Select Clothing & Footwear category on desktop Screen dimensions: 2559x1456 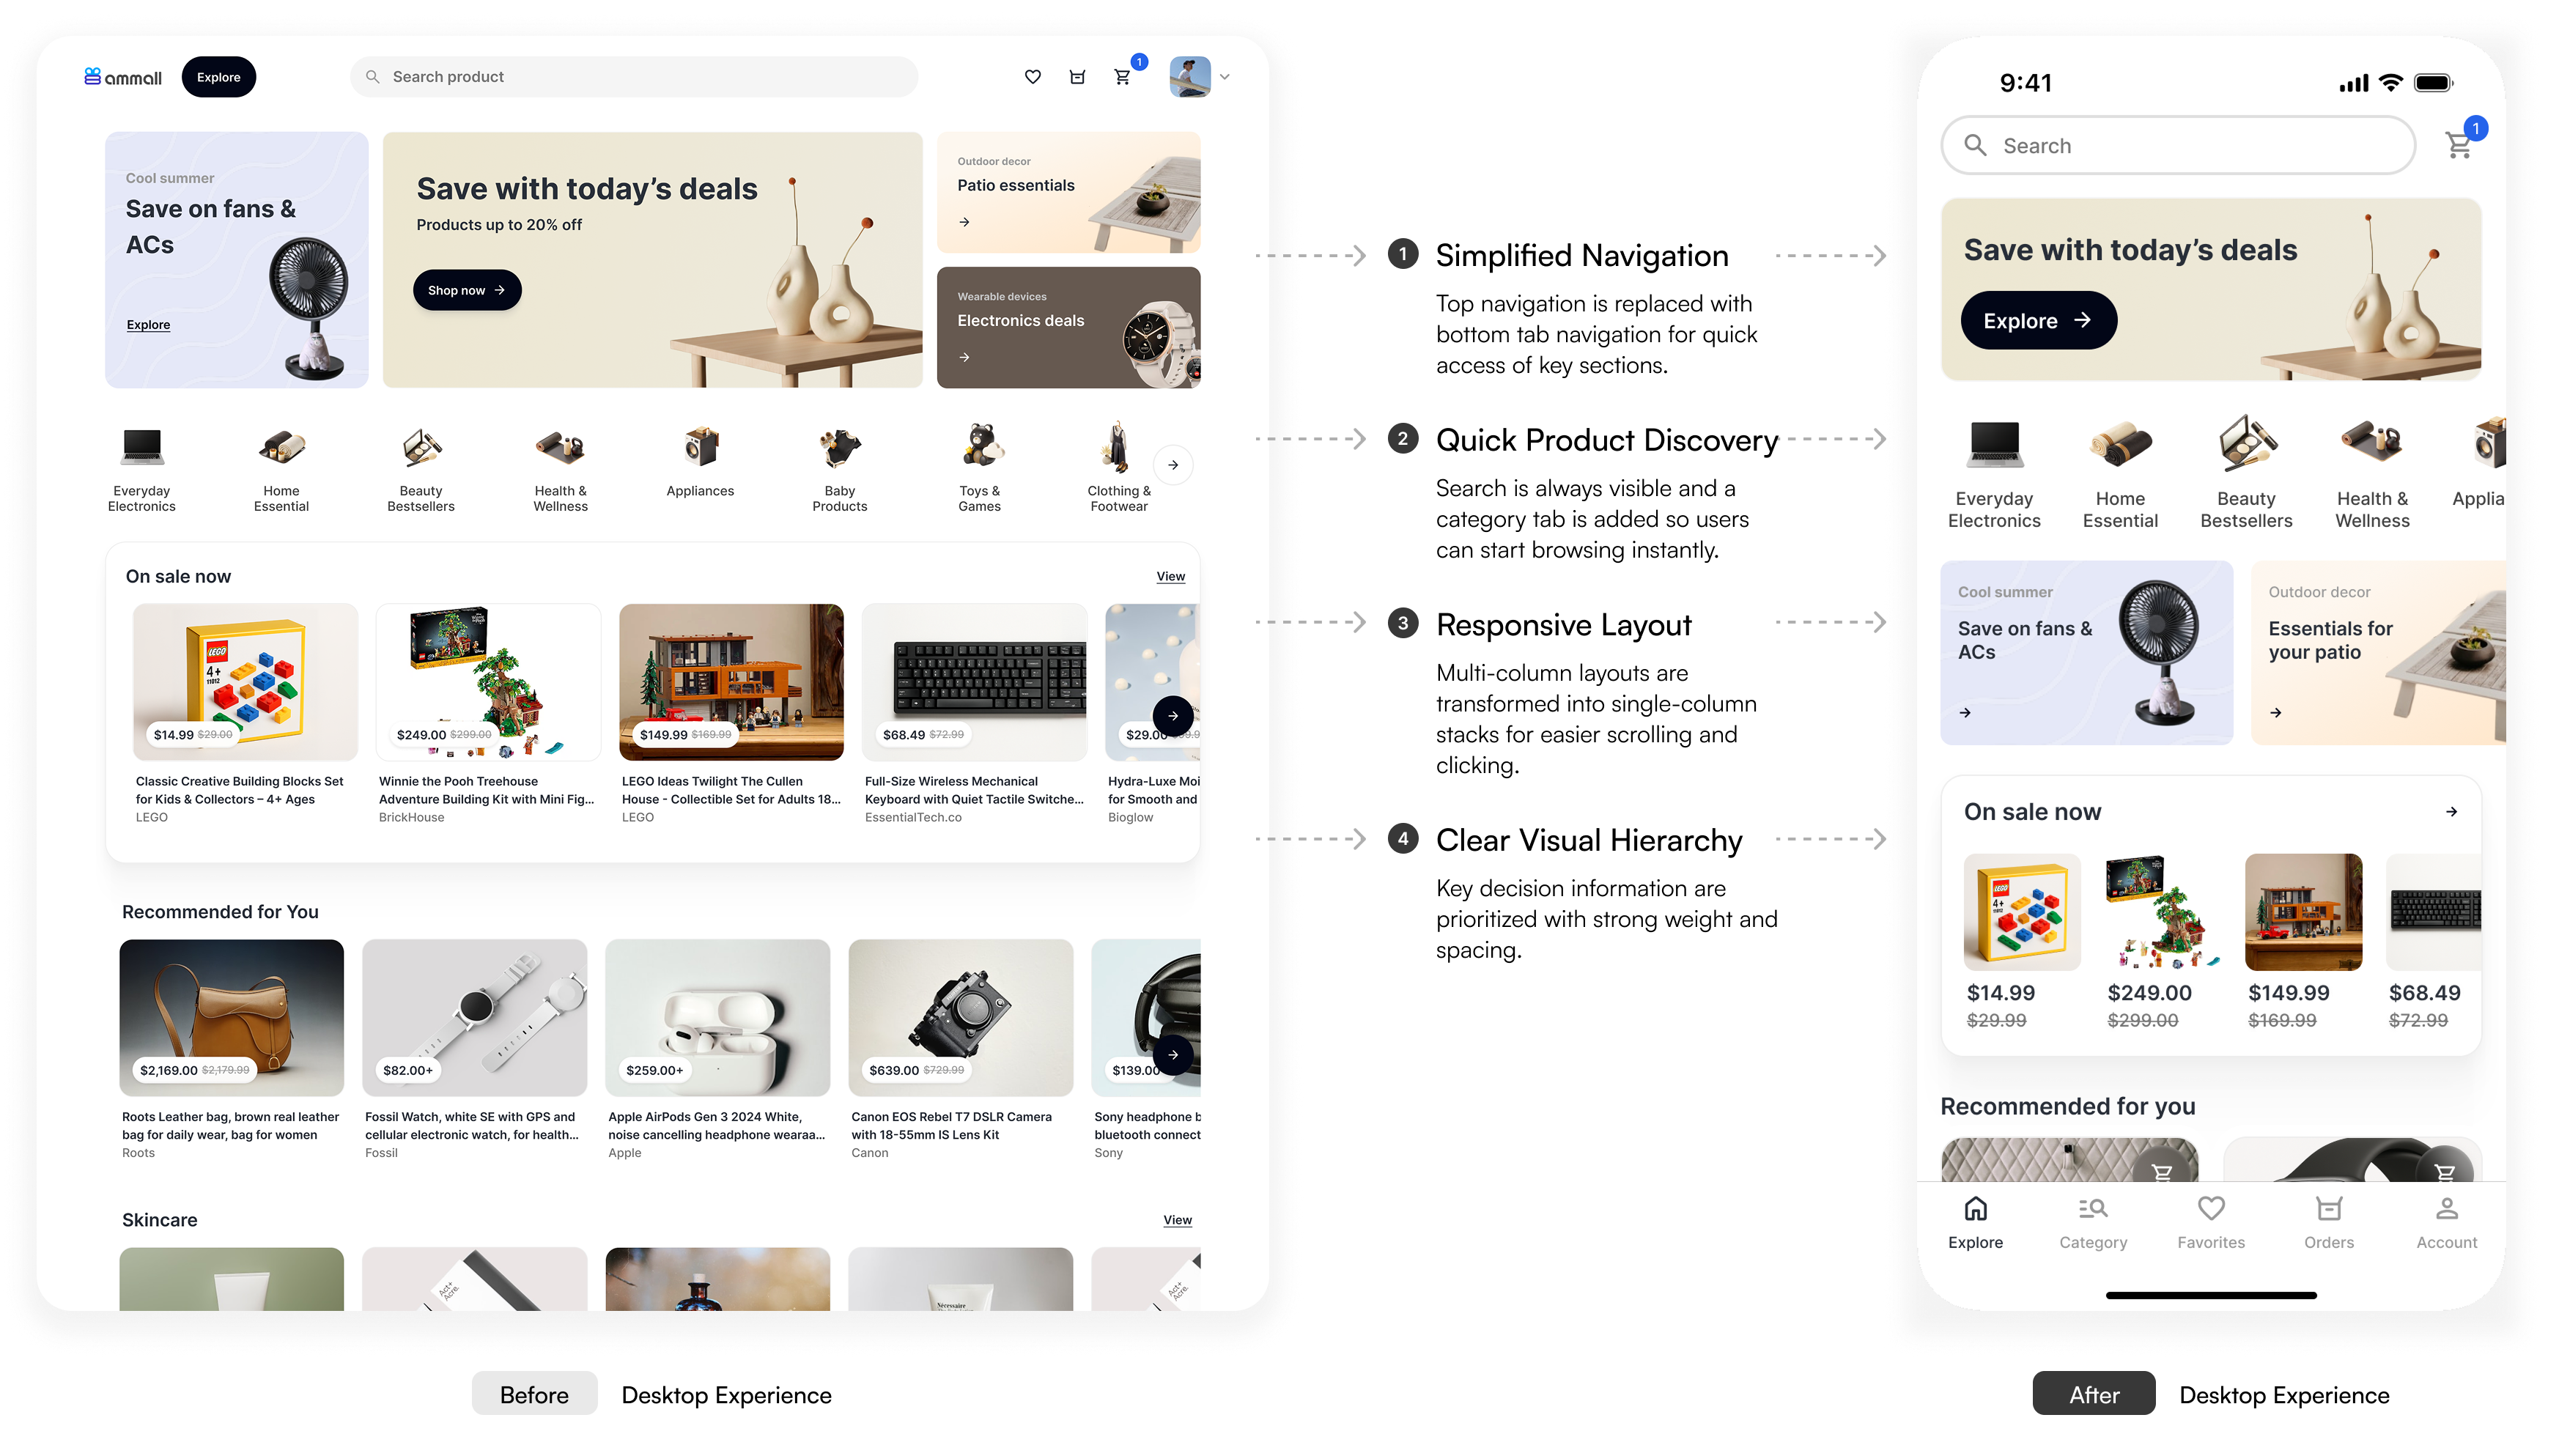tap(1119, 468)
